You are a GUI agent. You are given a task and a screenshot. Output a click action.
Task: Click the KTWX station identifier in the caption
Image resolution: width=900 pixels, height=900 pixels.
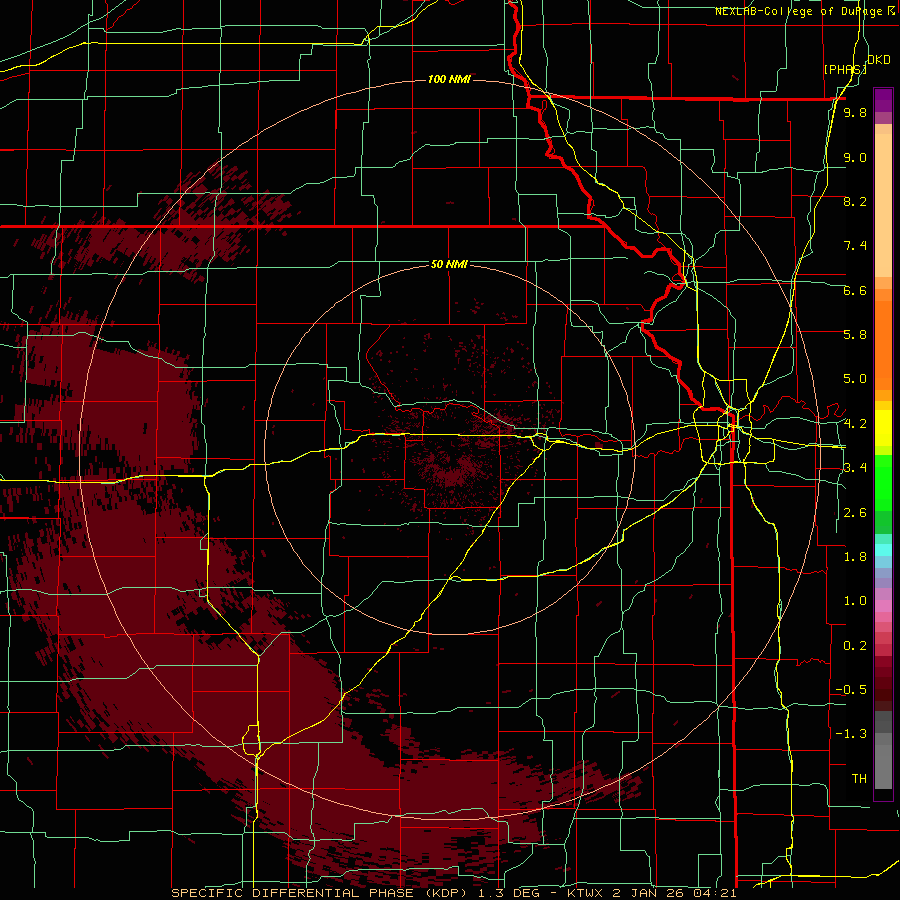pyautogui.click(x=585, y=893)
